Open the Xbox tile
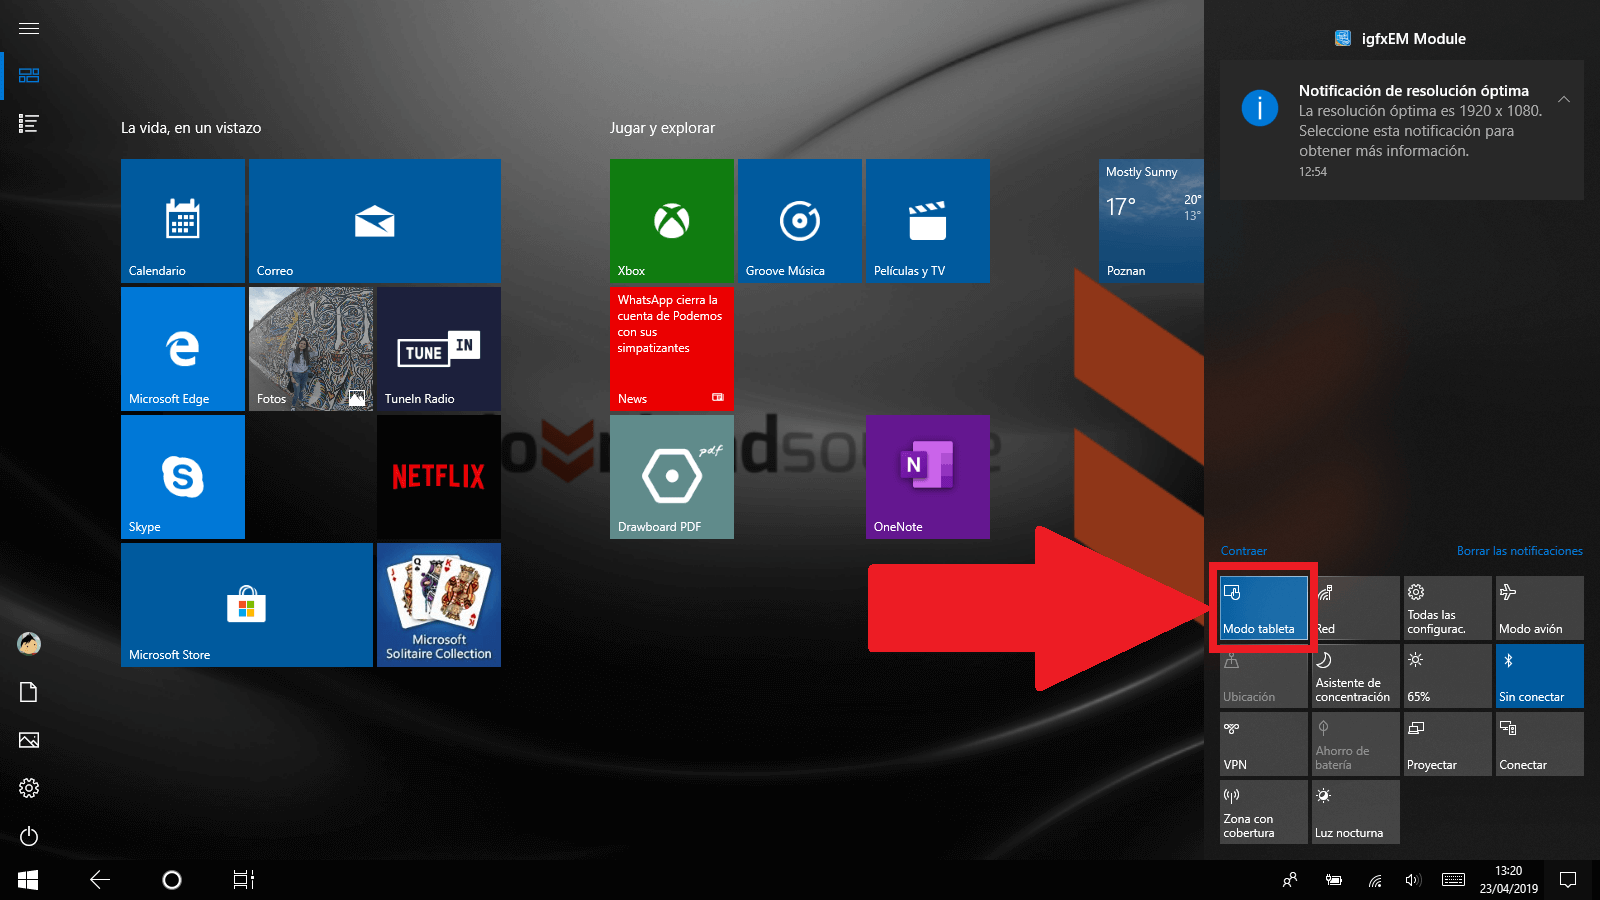 coord(672,221)
